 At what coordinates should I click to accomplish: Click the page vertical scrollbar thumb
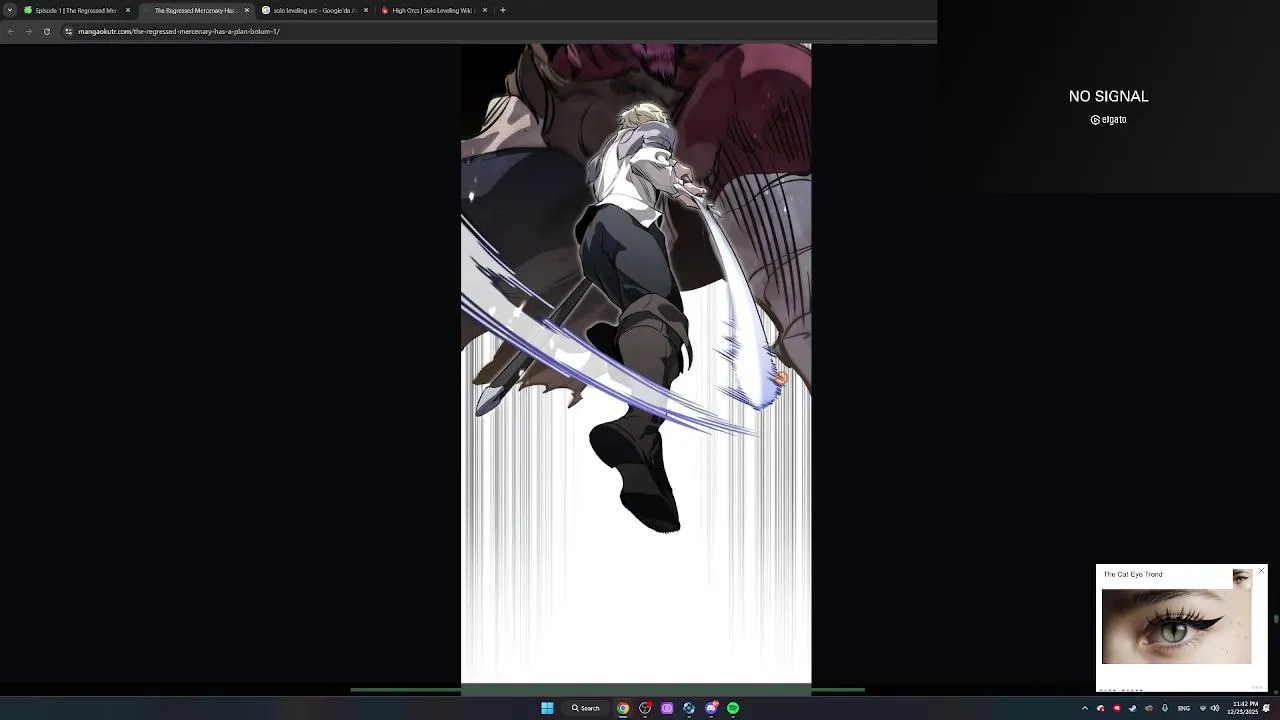click(x=1275, y=619)
